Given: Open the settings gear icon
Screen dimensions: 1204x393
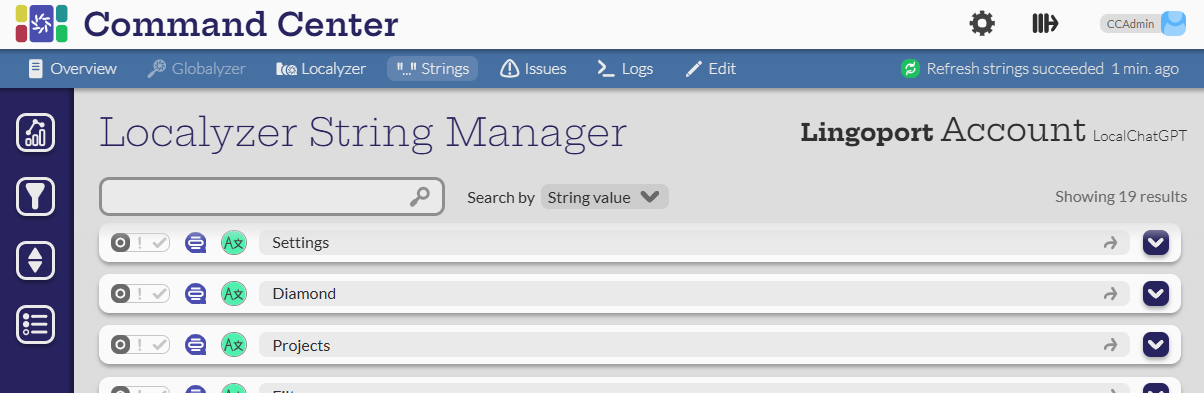Looking at the screenshot, I should [x=983, y=23].
